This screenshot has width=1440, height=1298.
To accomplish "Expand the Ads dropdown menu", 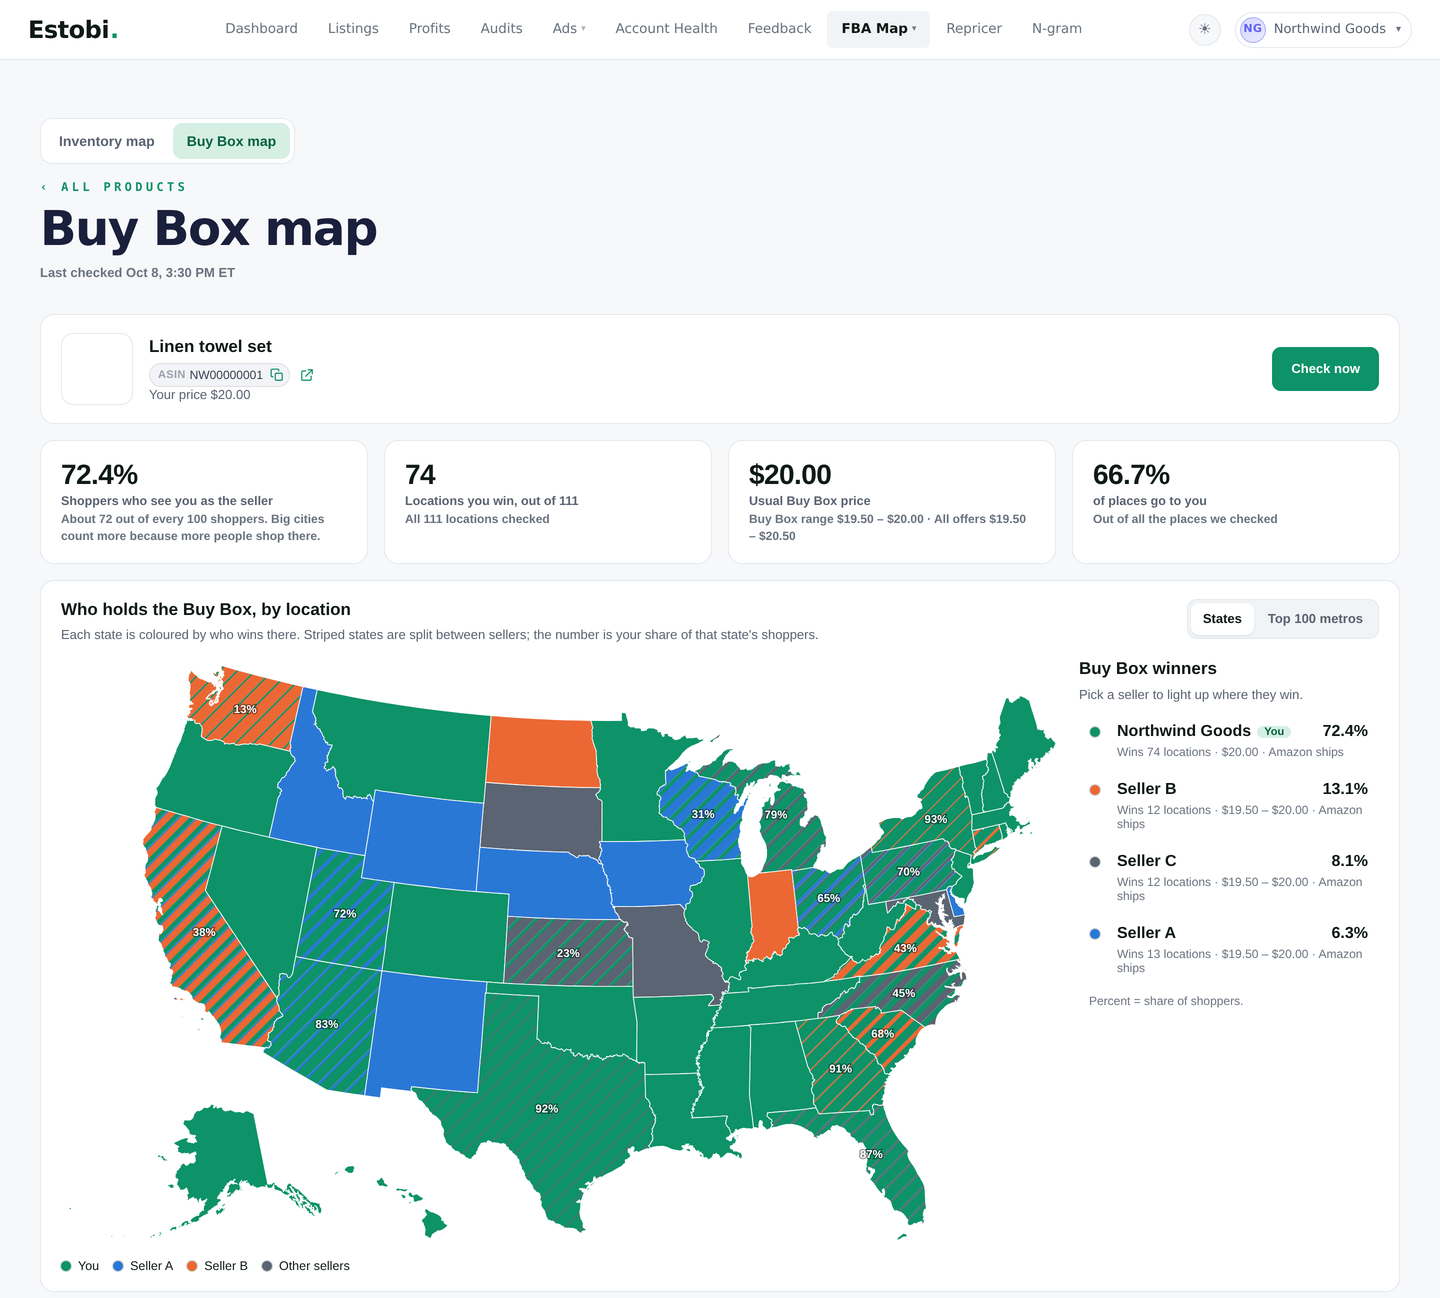I will pyautogui.click(x=569, y=29).
